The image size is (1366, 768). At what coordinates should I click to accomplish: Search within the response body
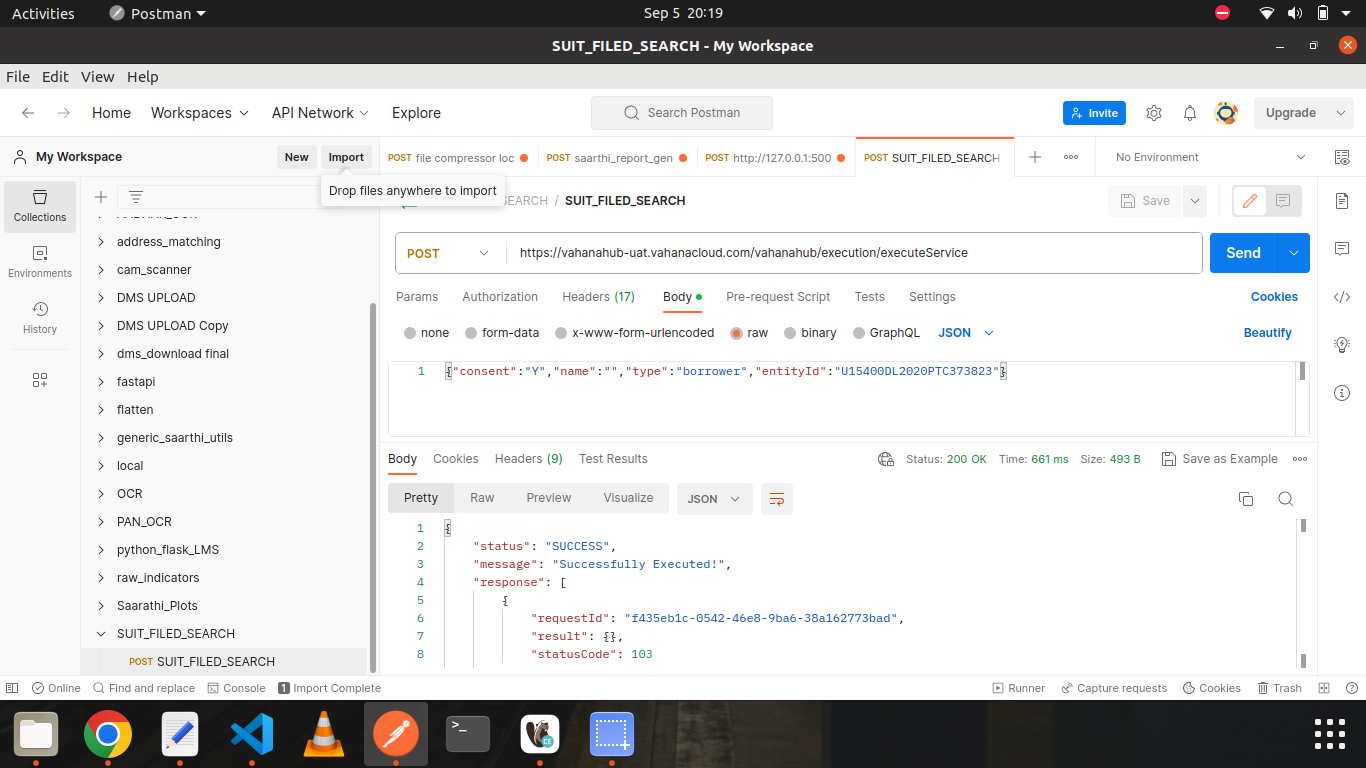click(1286, 499)
